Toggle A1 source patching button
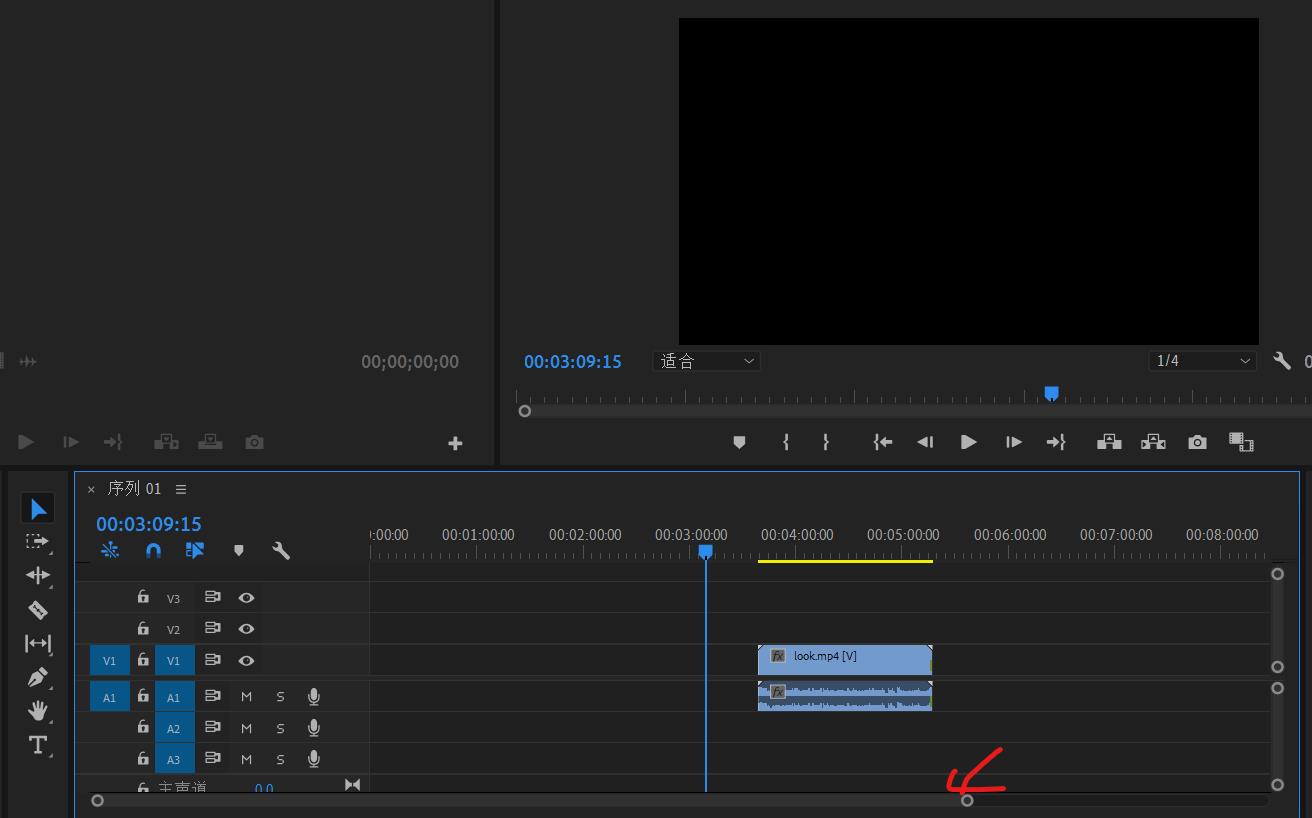 pyautogui.click(x=110, y=698)
